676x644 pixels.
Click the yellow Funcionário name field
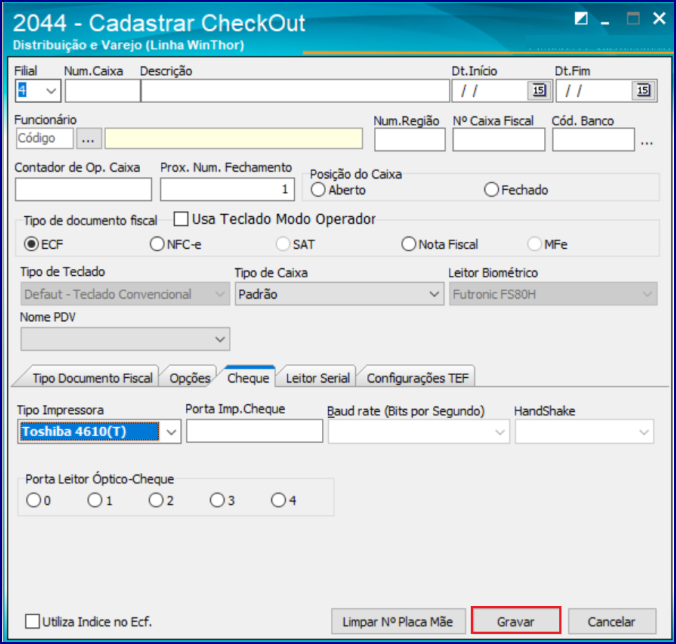pyautogui.click(x=234, y=138)
